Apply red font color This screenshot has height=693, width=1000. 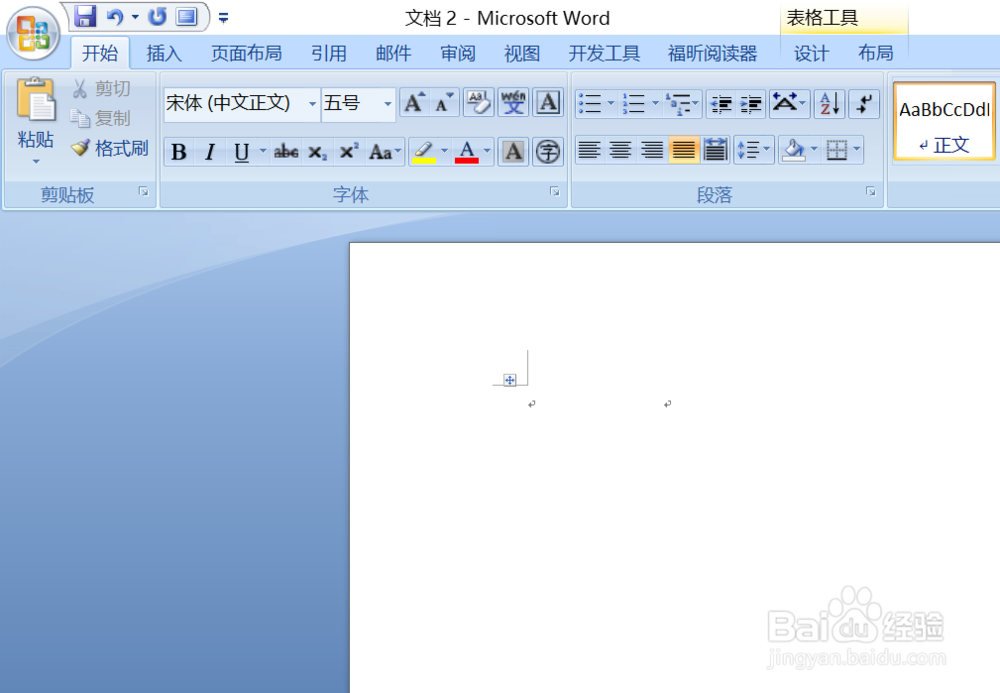point(467,152)
